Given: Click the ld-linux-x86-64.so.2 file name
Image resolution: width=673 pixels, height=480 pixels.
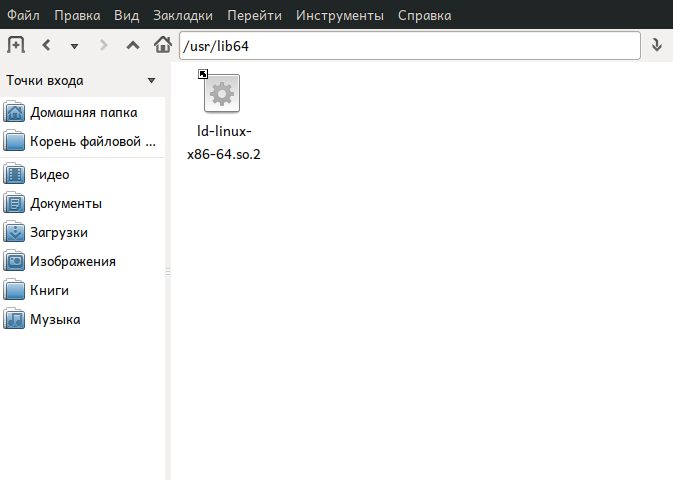Looking at the screenshot, I should pyautogui.click(x=224, y=143).
